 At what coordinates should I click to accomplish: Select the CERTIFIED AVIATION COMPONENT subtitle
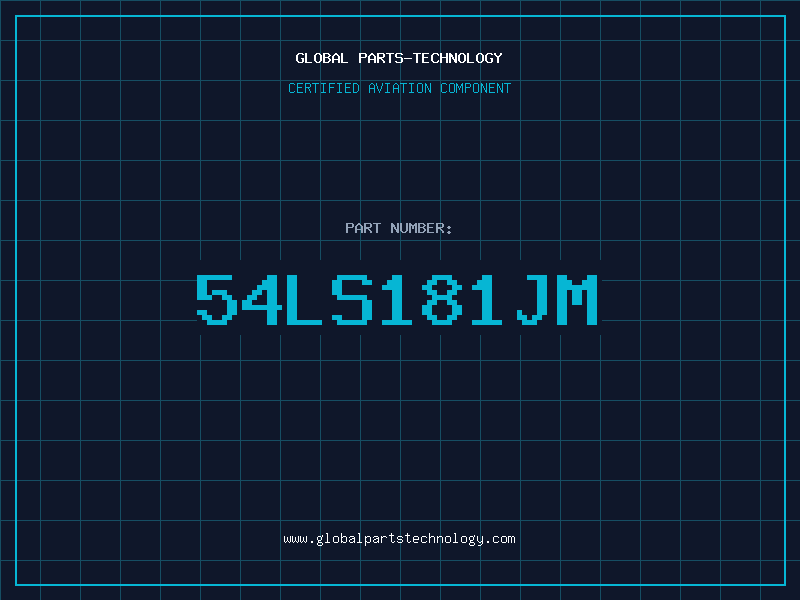point(399,88)
